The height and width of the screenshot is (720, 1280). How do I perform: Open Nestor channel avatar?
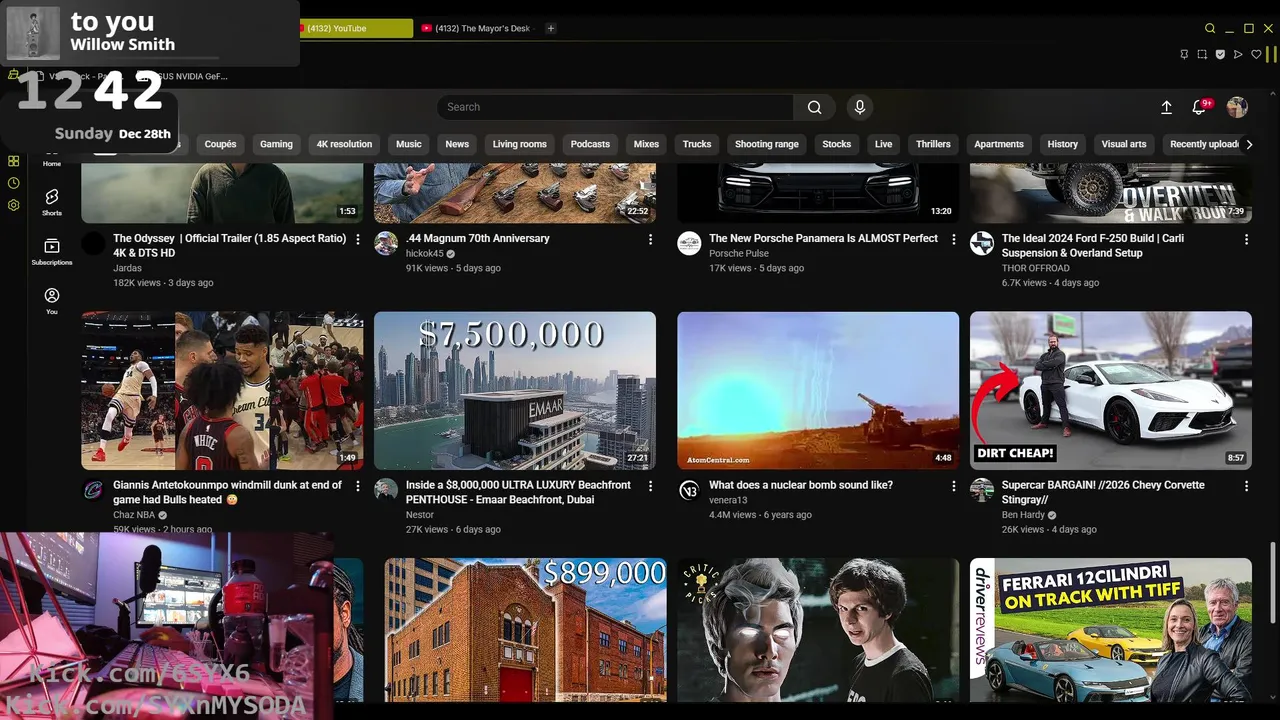click(386, 490)
